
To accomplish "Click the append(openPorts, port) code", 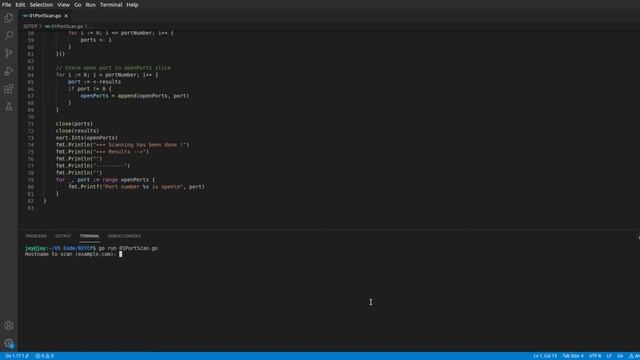I will point(153,96).
